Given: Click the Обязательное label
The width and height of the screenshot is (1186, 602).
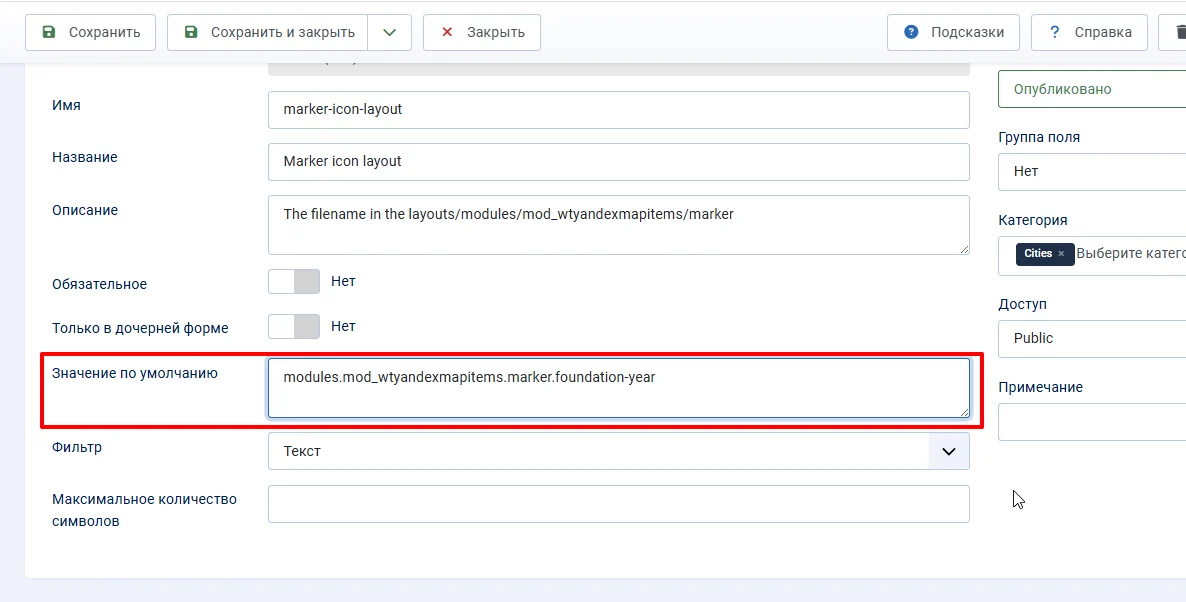Looking at the screenshot, I should pos(100,284).
